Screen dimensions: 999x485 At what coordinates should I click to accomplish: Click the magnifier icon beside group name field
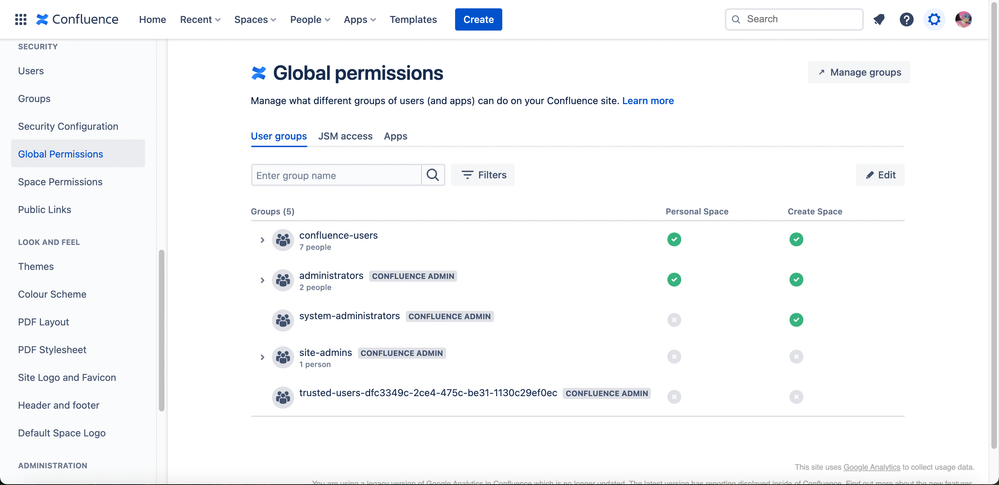[x=433, y=175]
